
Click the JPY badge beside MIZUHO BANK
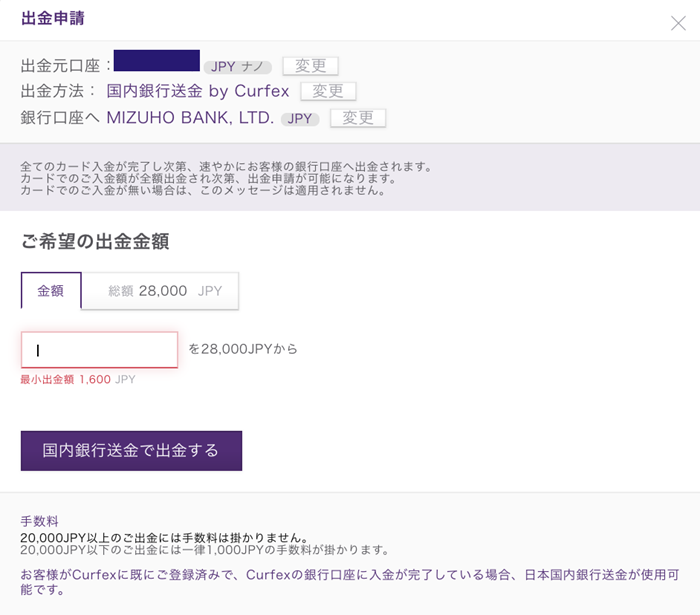(300, 119)
